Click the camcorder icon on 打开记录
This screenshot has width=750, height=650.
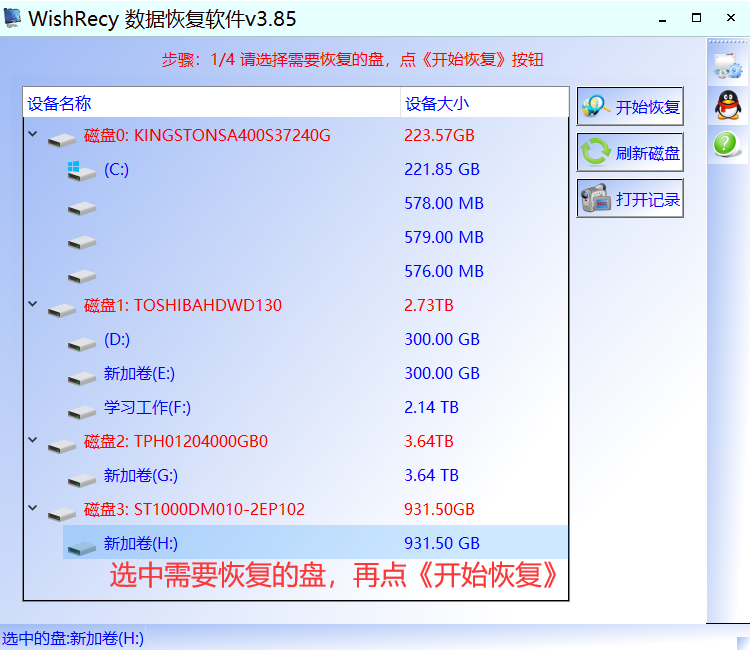pos(596,198)
